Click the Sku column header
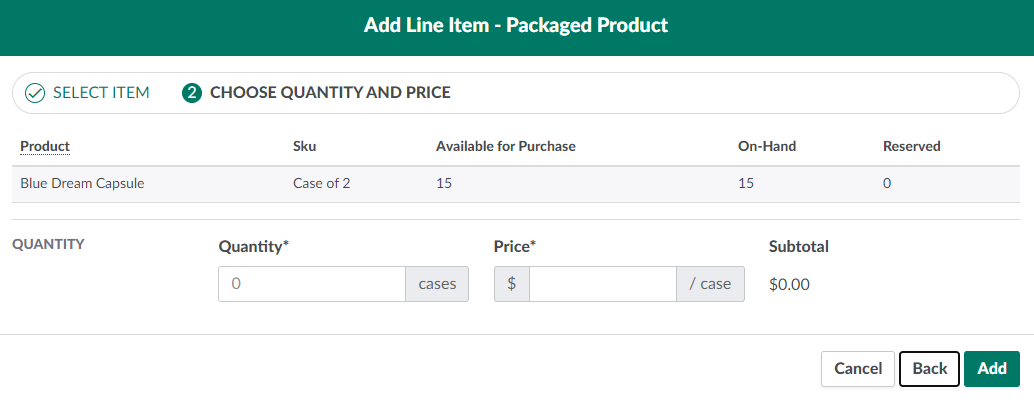This screenshot has height=402, width=1034. click(x=304, y=146)
